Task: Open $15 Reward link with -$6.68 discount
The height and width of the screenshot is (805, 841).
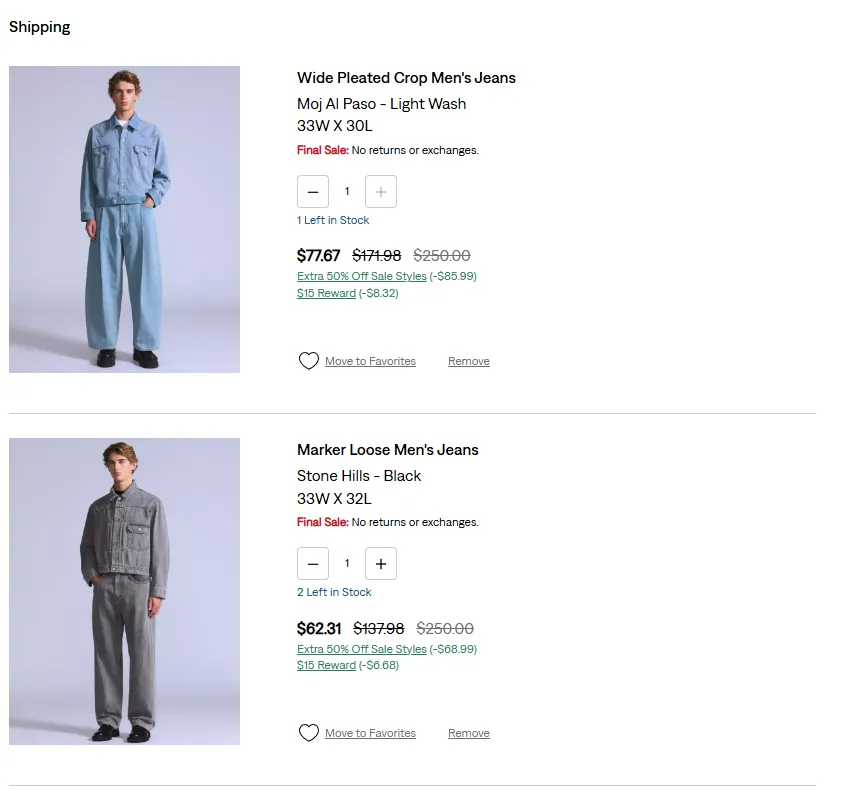Action: click(x=326, y=666)
